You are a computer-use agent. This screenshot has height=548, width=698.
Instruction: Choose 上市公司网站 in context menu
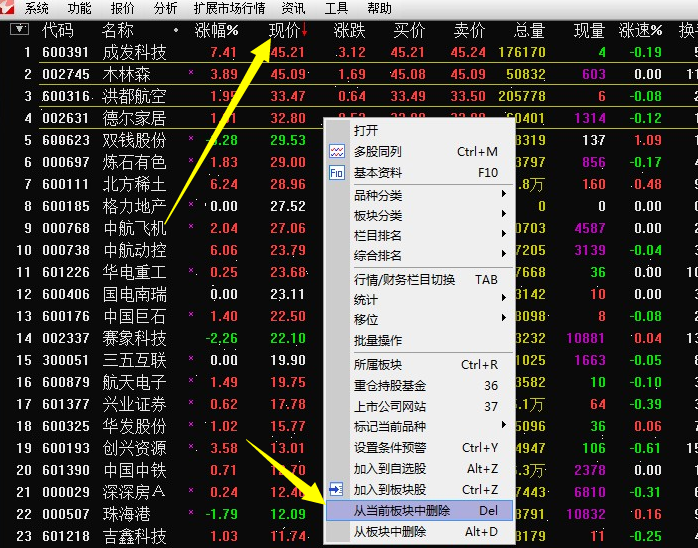pos(419,406)
